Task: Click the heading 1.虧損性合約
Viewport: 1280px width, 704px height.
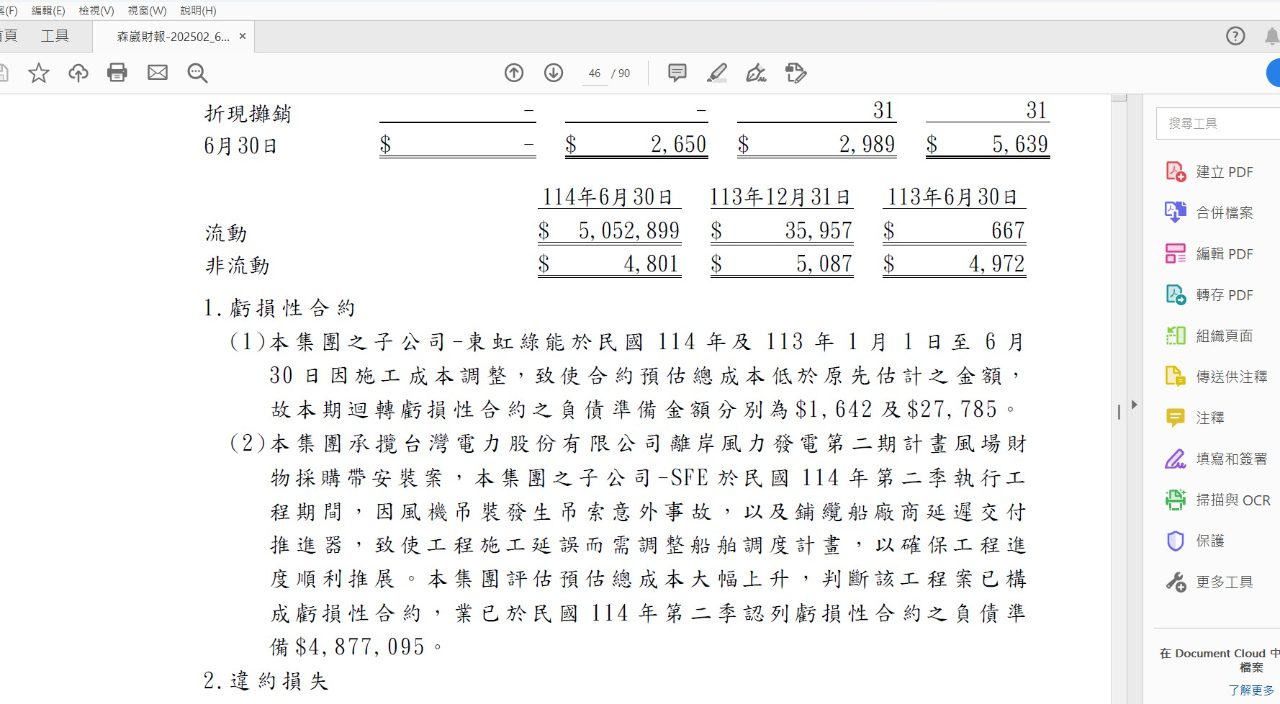Action: tap(280, 308)
